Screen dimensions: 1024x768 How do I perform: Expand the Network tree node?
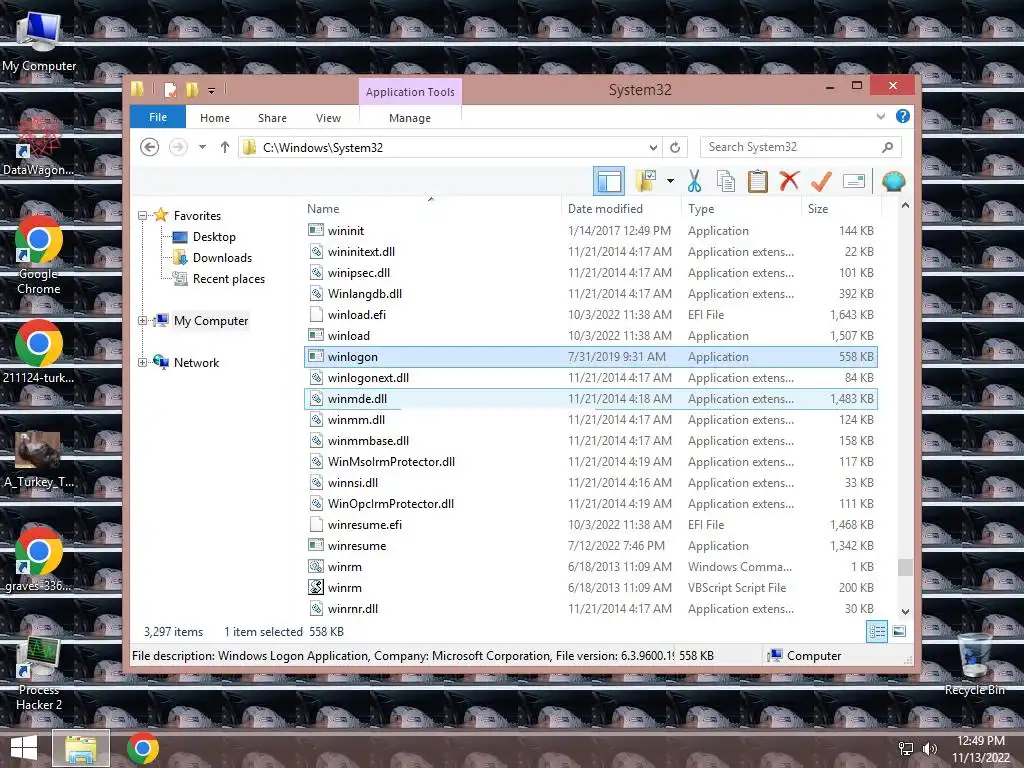(x=142, y=362)
